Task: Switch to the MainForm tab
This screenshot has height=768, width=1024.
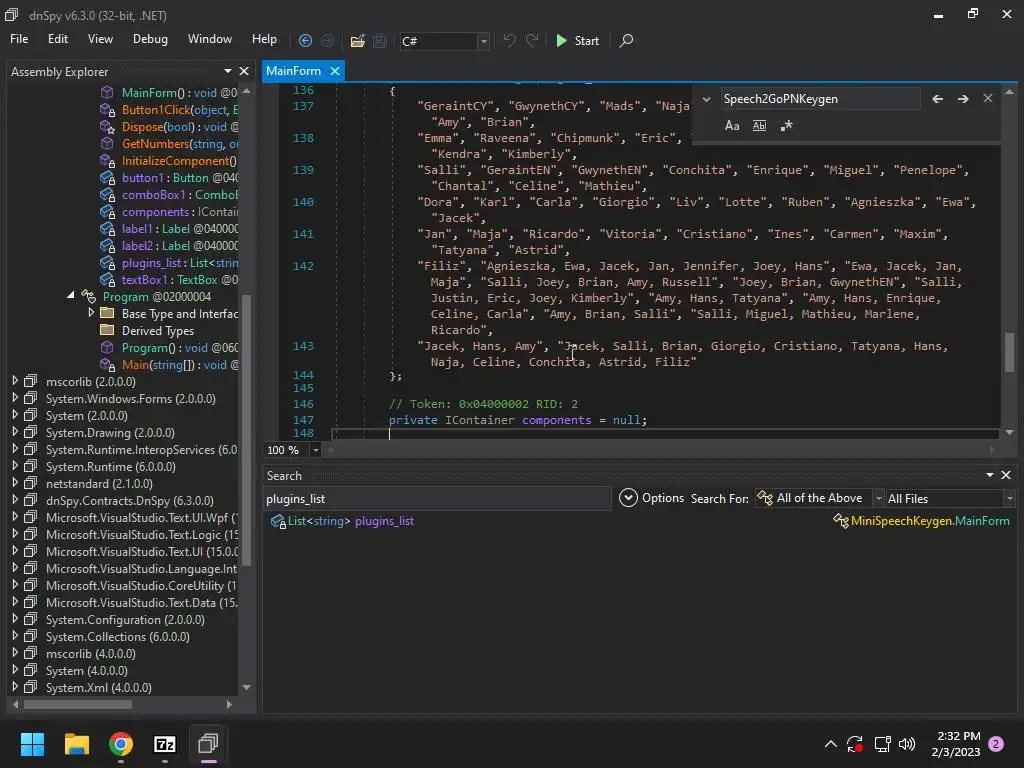Action: 293,71
